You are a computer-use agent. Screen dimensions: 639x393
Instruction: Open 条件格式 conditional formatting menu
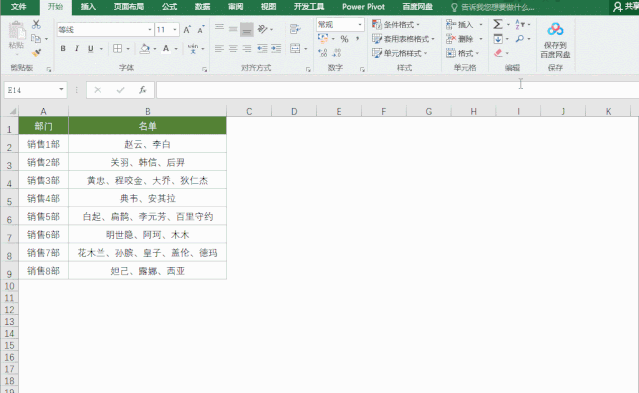(396, 24)
